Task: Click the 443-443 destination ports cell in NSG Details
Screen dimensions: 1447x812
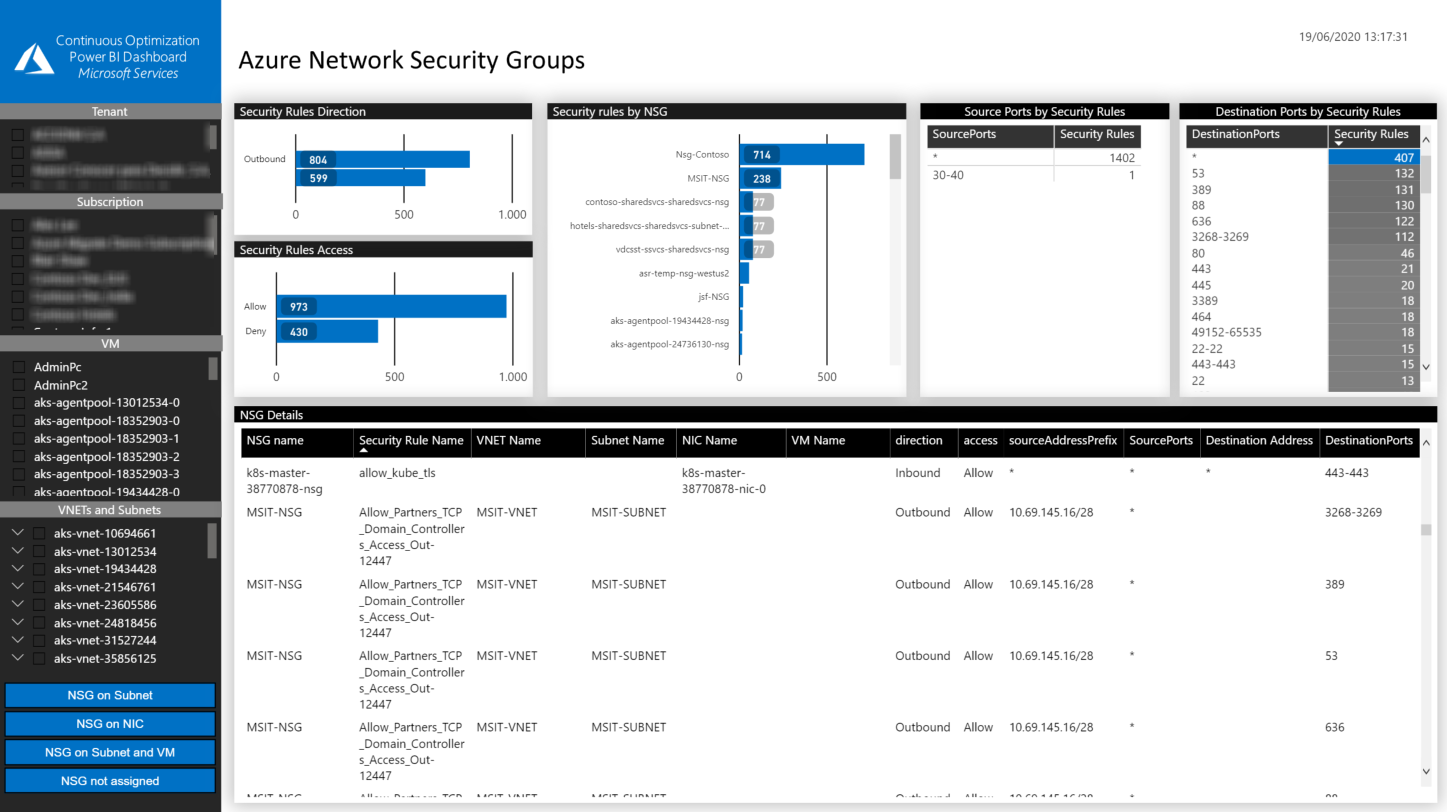Action: pyautogui.click(x=1346, y=473)
